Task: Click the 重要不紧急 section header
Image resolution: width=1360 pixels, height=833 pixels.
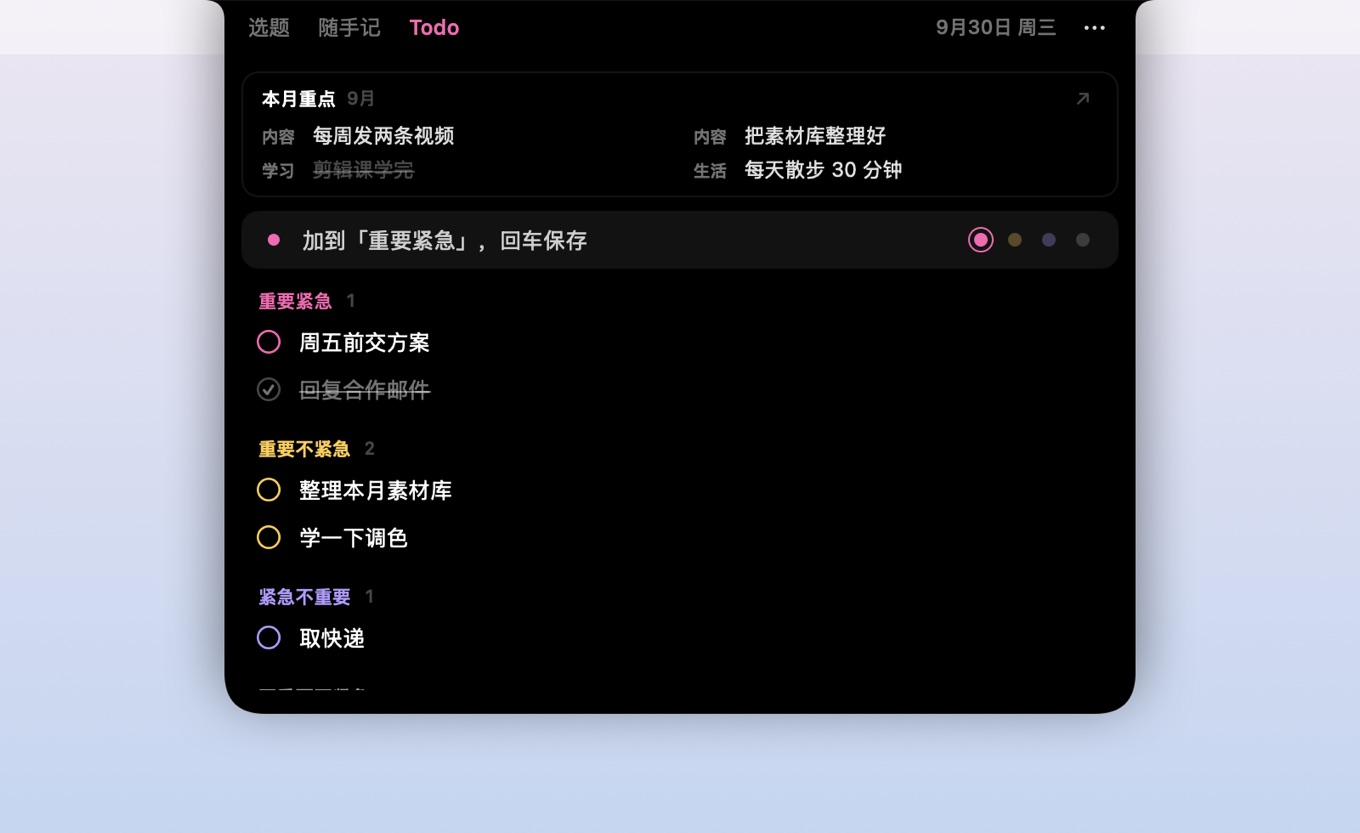Action: point(304,449)
